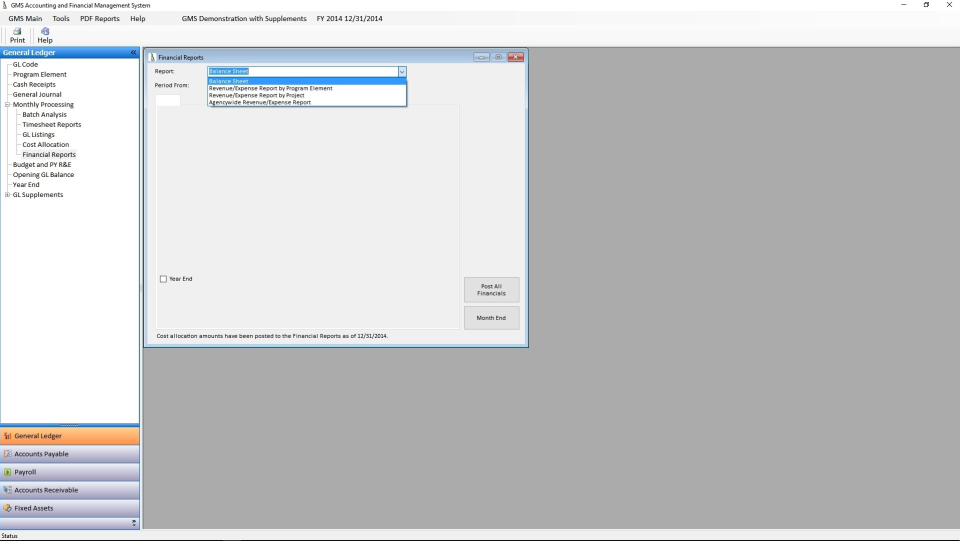Switch to Payroll module

70,472
